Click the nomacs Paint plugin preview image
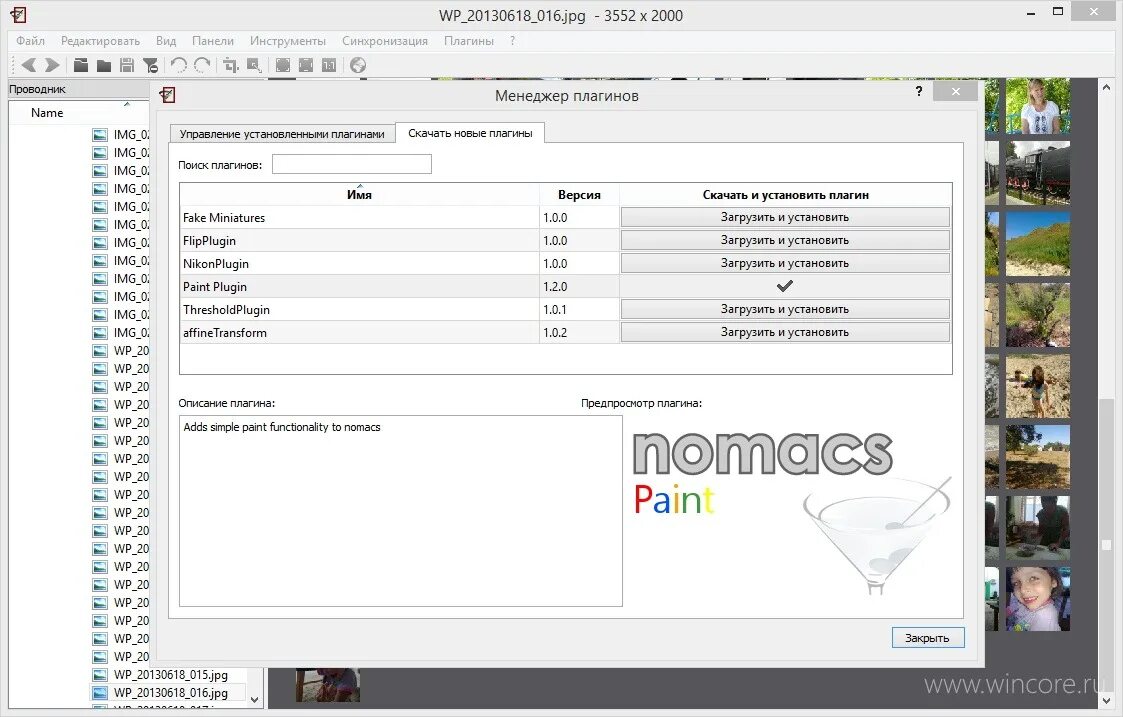This screenshot has width=1123, height=717. (793, 512)
